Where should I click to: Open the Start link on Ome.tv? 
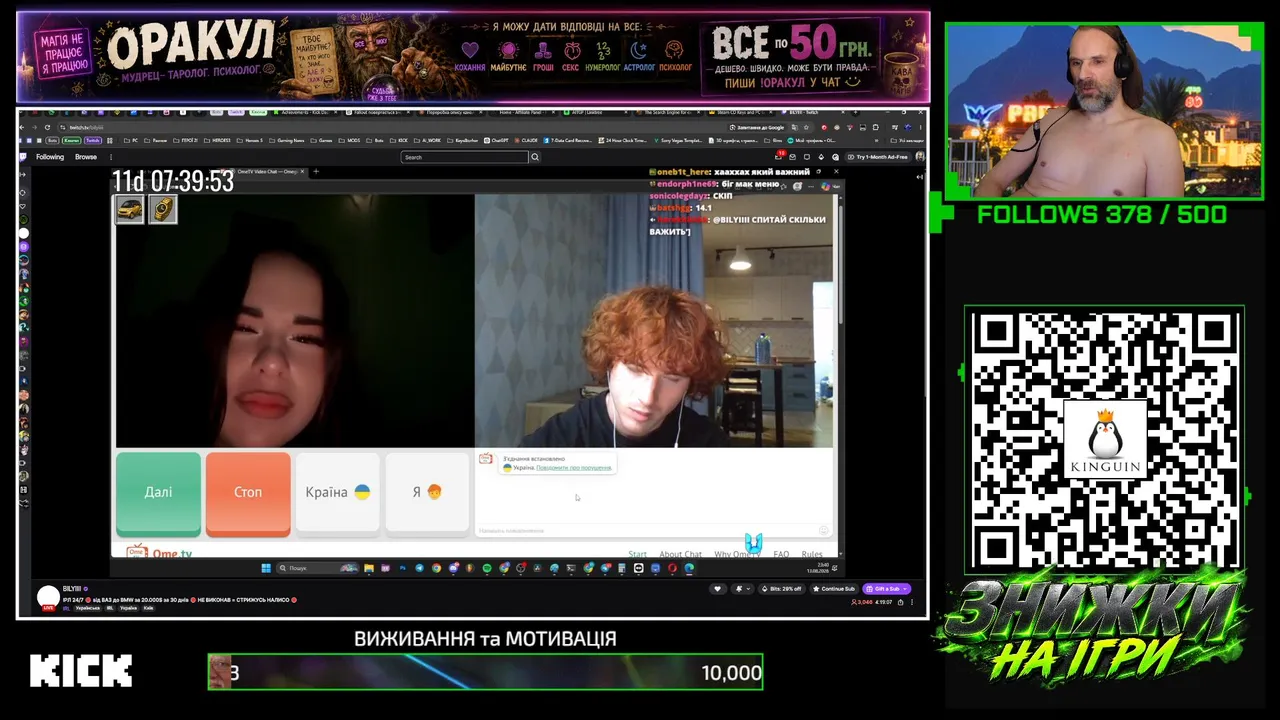click(x=638, y=554)
